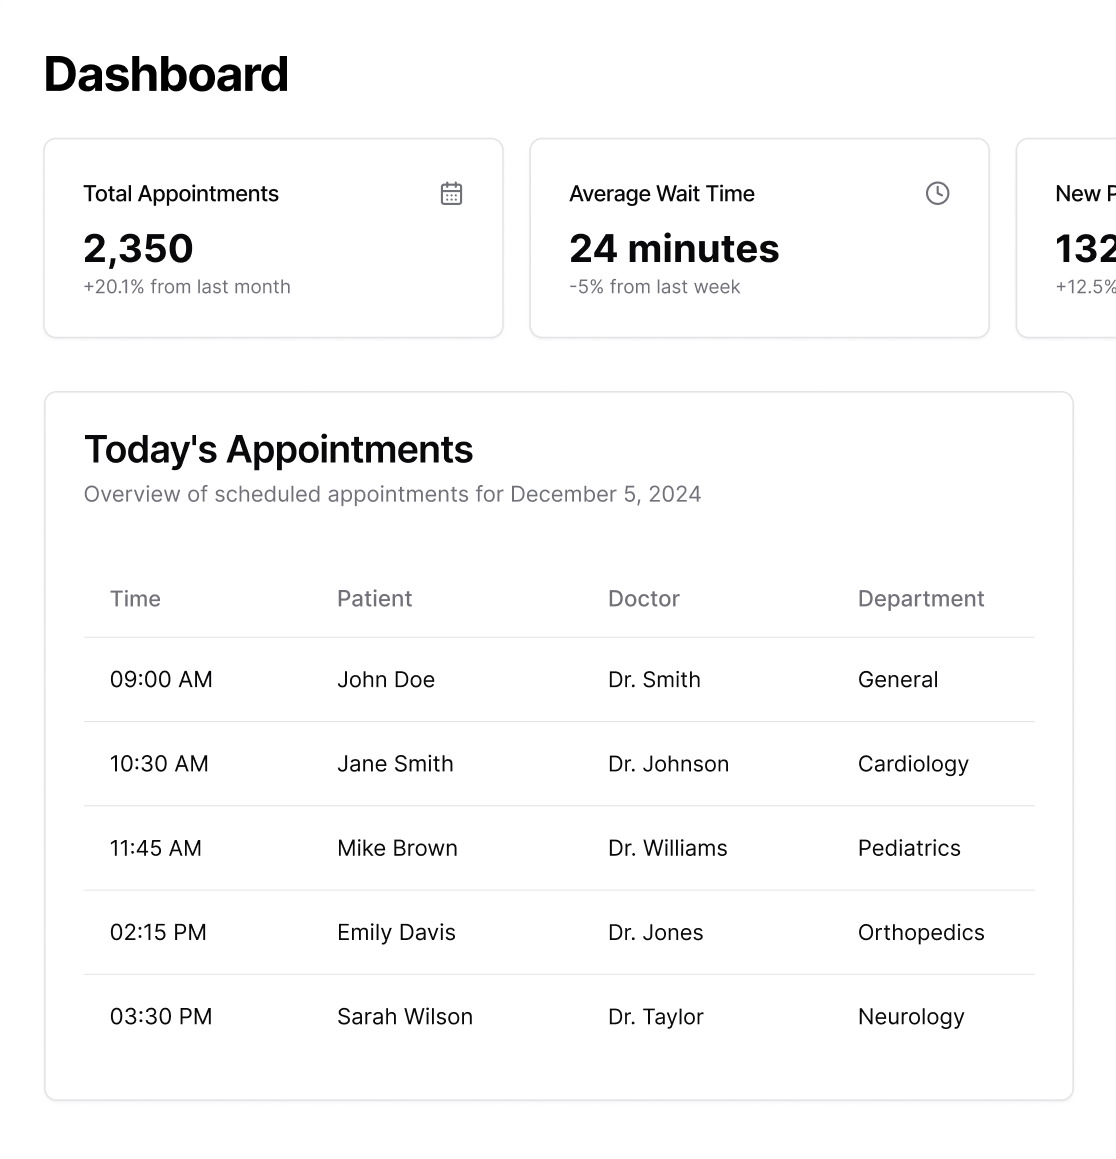Screen dimensions: 1116x1159
Task: Click Dr. Johnson in the Doctor column
Action: coord(668,764)
